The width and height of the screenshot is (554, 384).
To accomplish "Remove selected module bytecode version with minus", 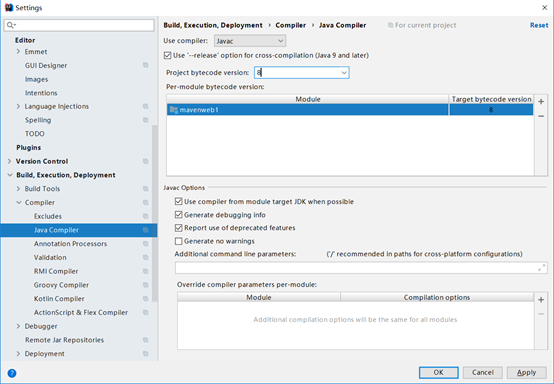I will pyautogui.click(x=541, y=116).
